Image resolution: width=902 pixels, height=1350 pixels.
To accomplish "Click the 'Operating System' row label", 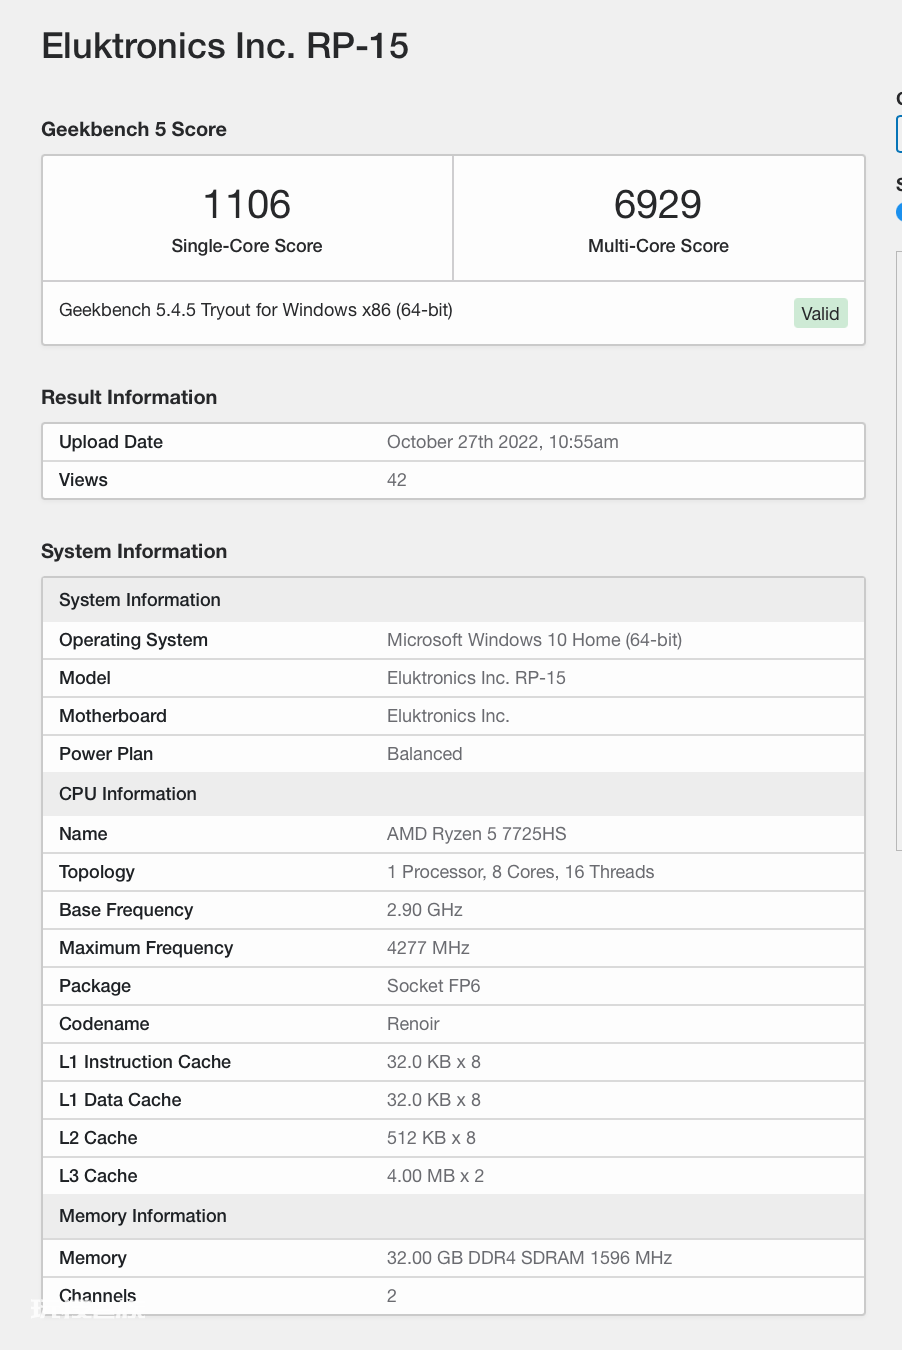I will coord(133,640).
